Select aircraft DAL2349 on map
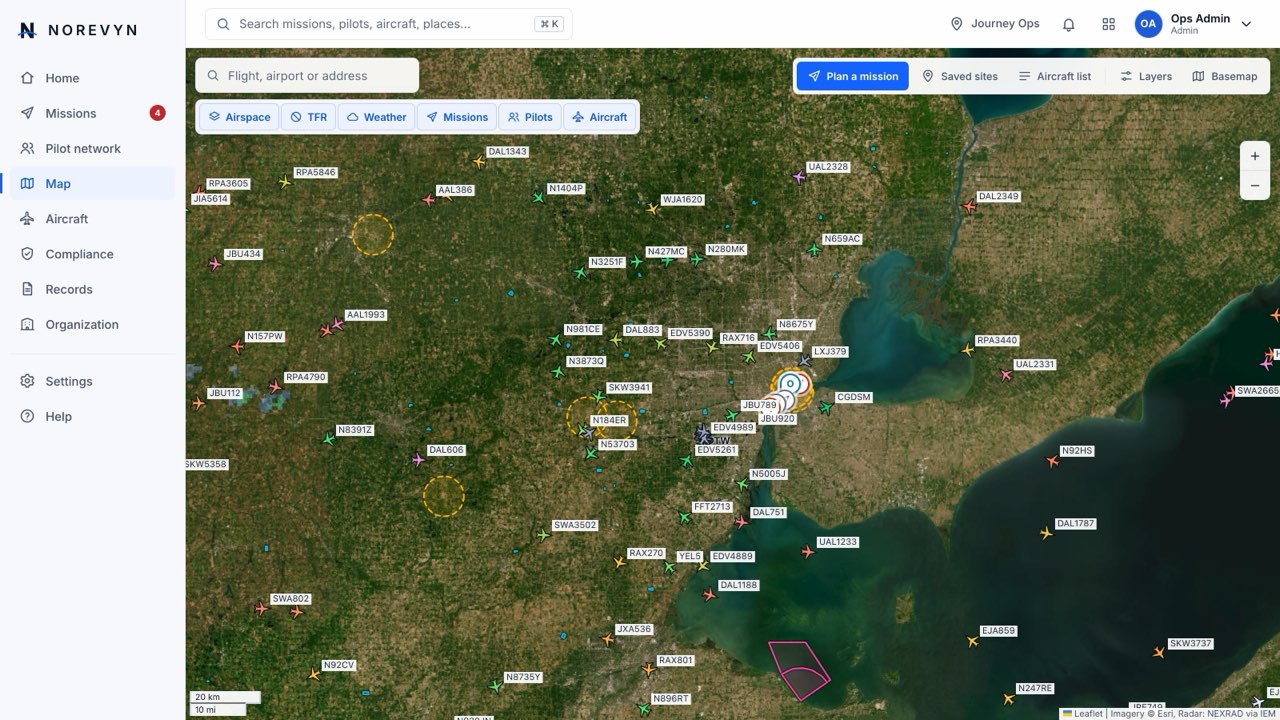The height and width of the screenshot is (720, 1280). tap(968, 207)
